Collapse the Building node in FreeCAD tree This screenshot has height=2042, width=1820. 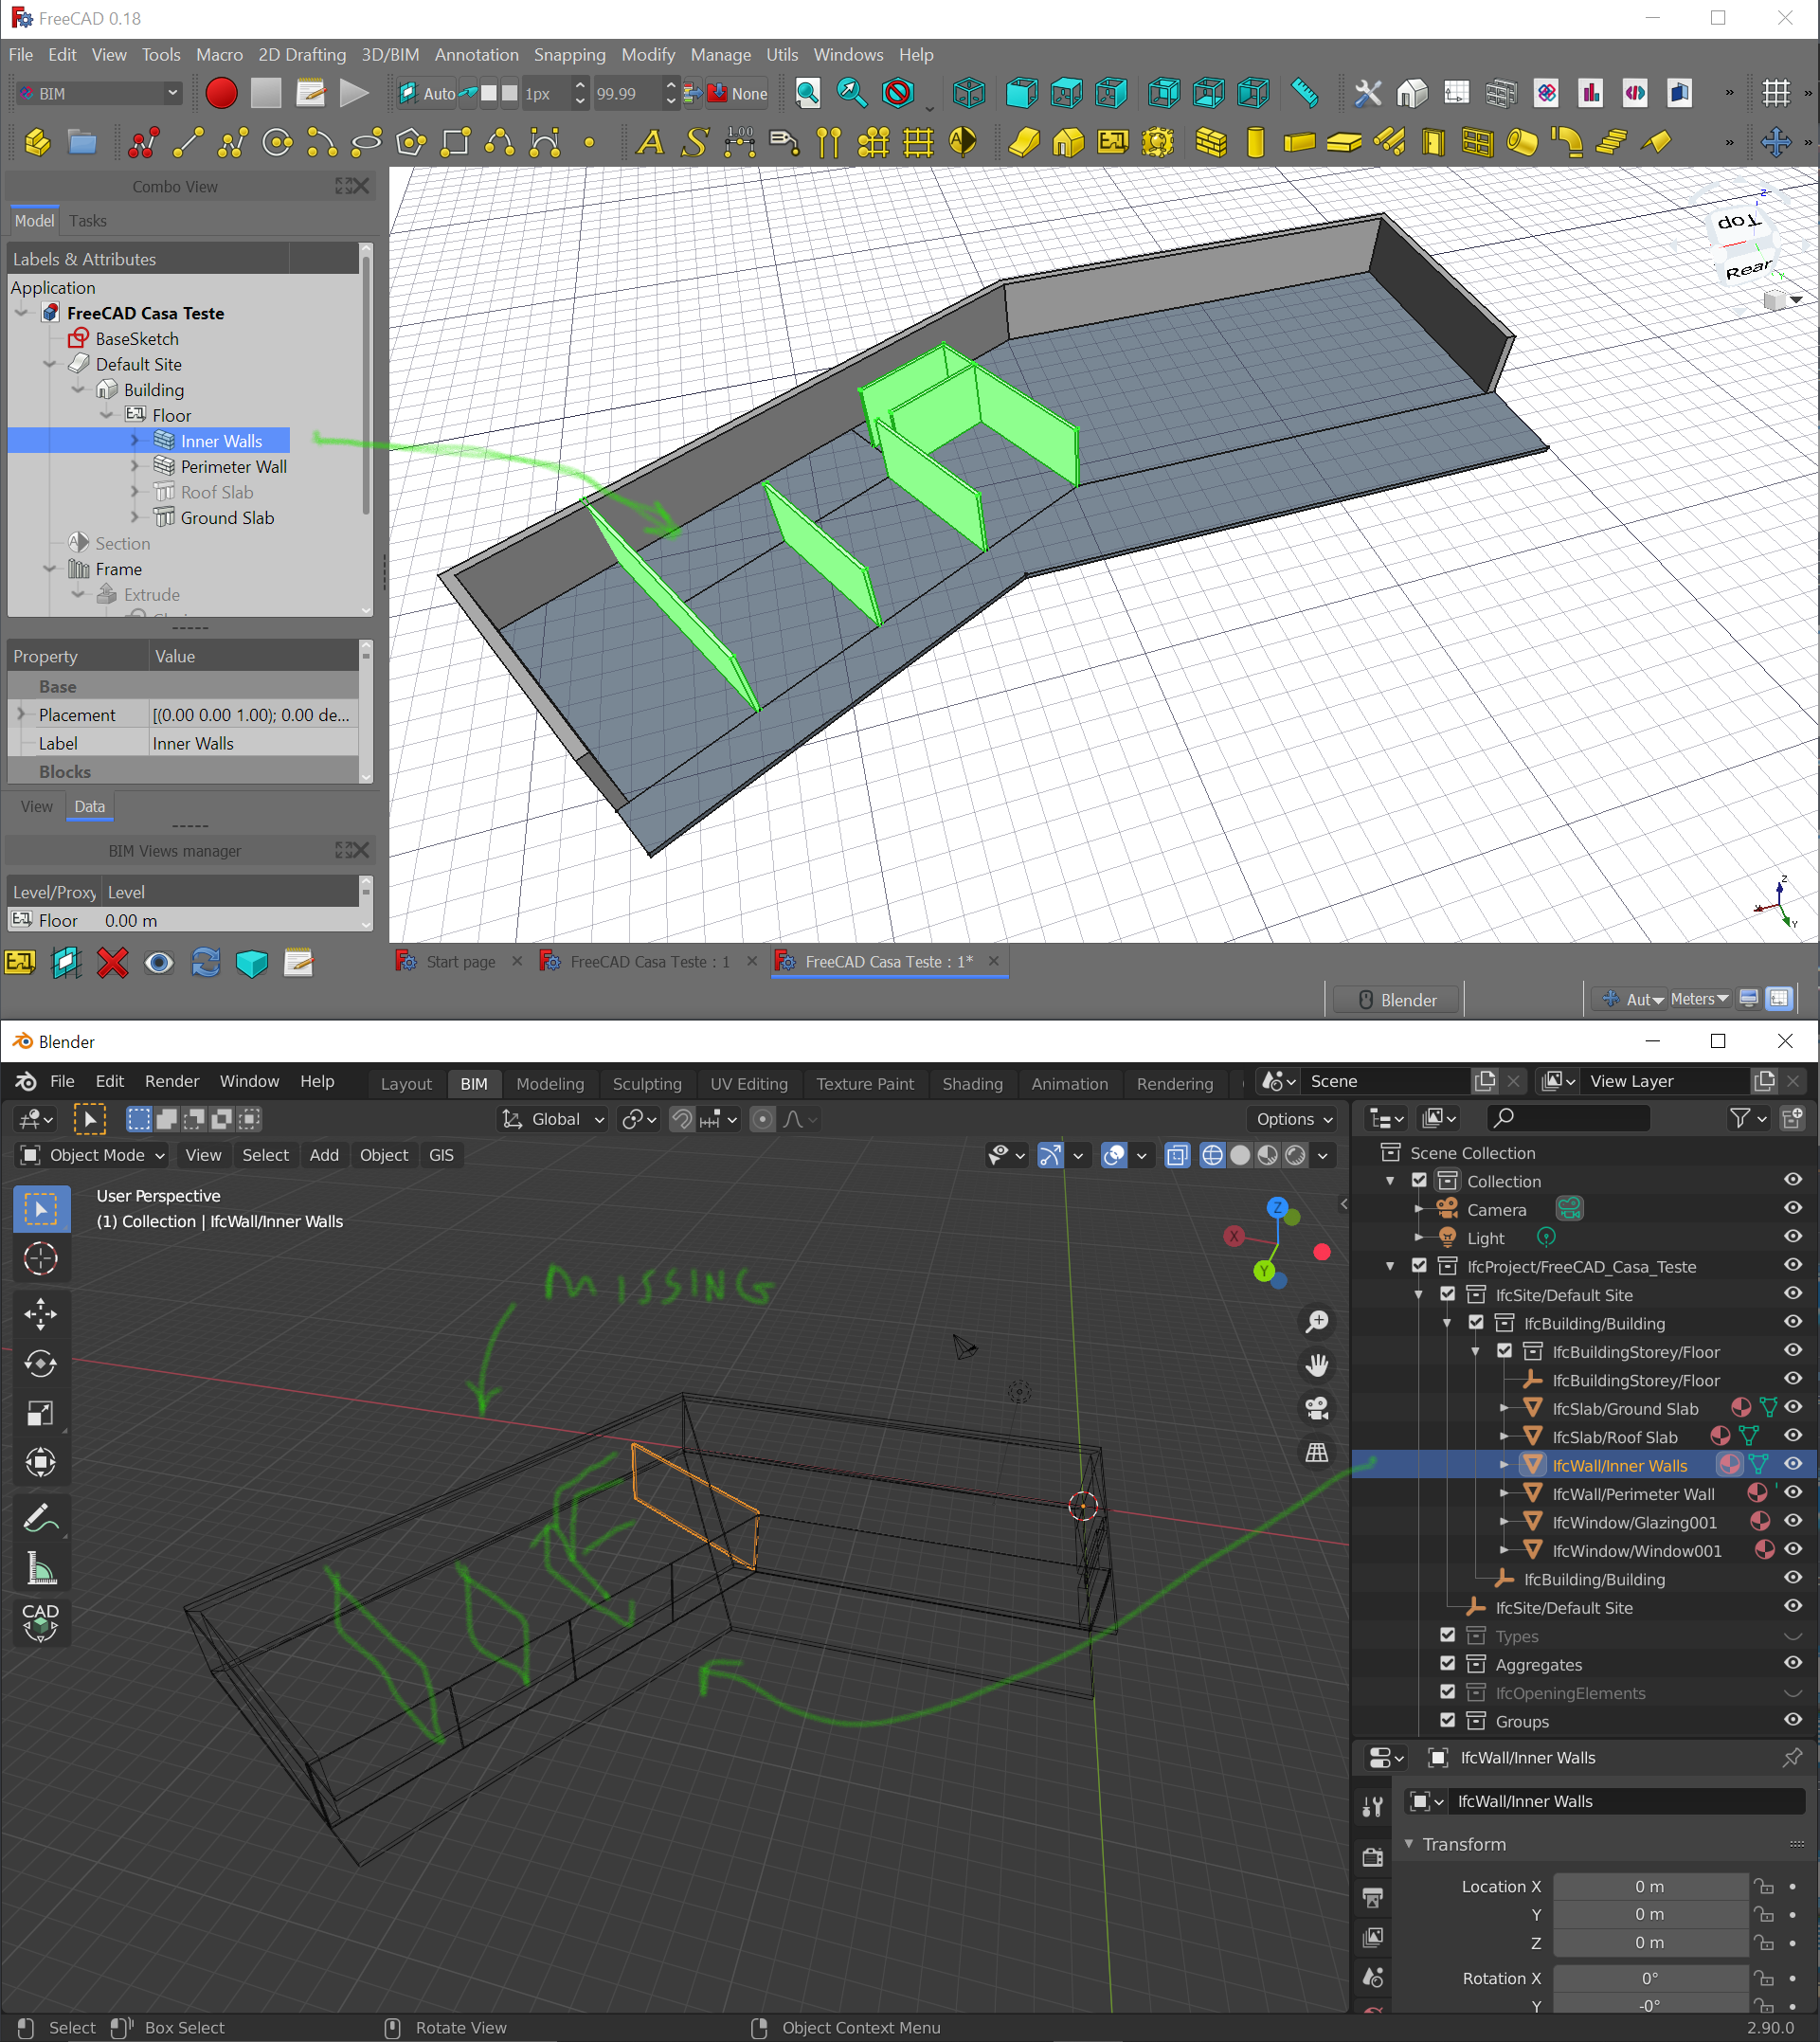click(78, 390)
